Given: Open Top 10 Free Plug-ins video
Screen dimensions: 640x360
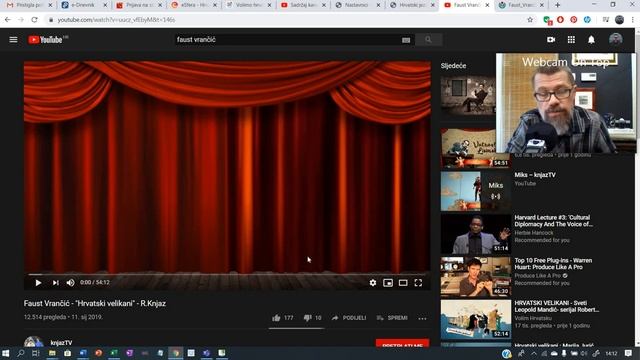Looking at the screenshot, I should click(x=553, y=264).
